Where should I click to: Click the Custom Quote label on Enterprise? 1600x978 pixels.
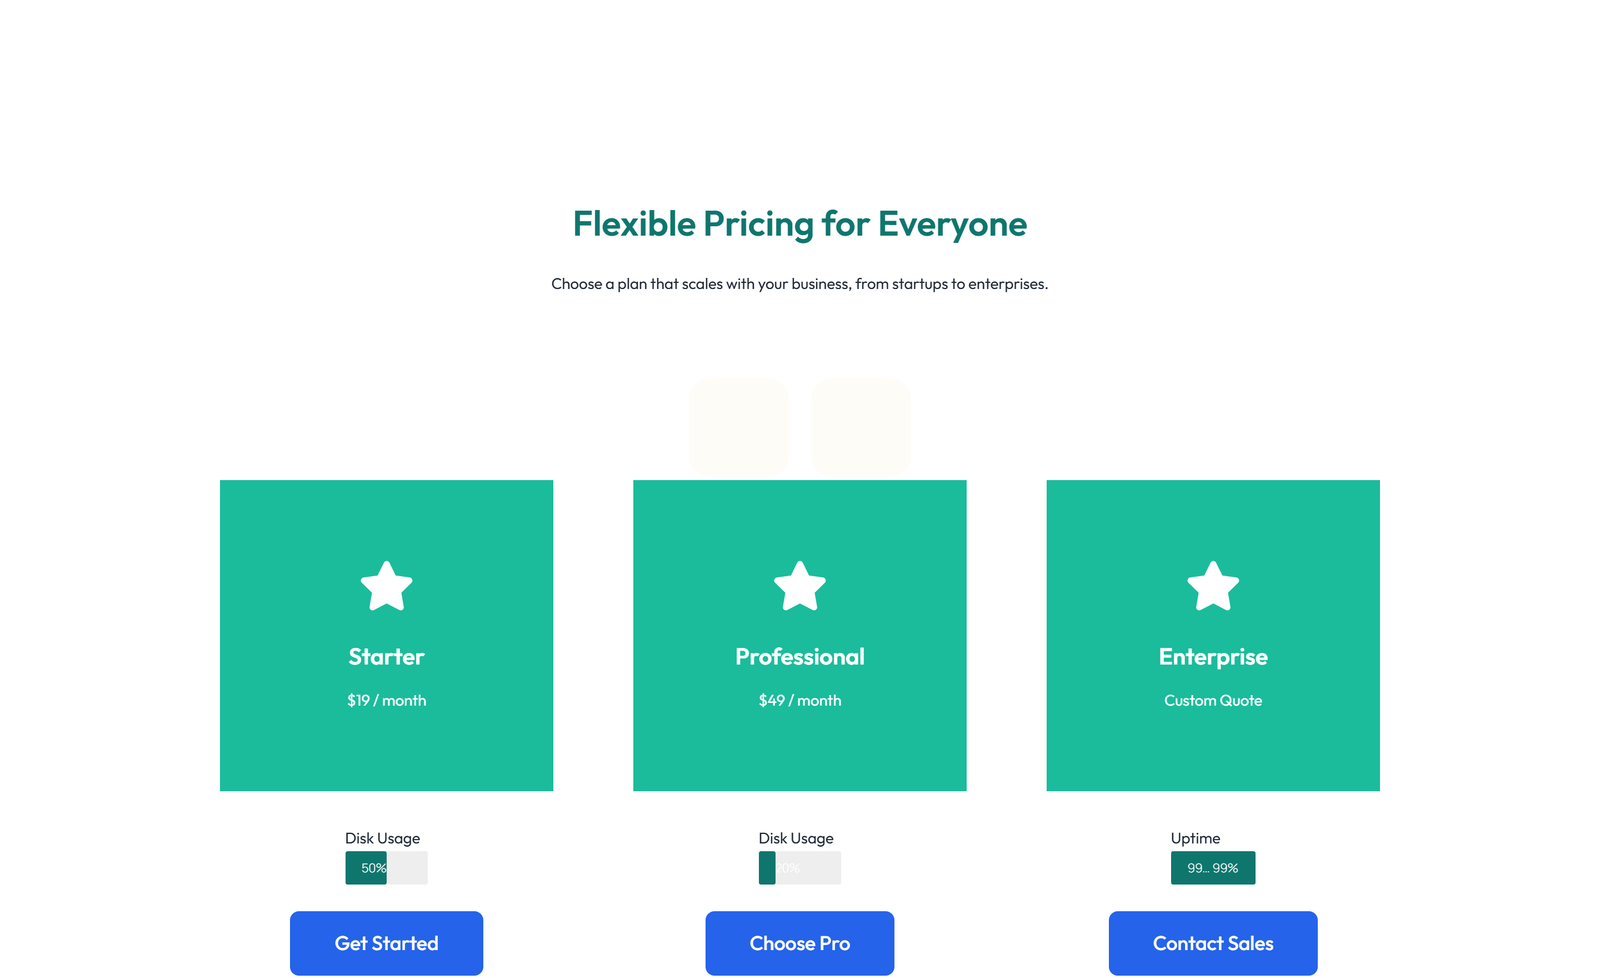pyautogui.click(x=1213, y=700)
